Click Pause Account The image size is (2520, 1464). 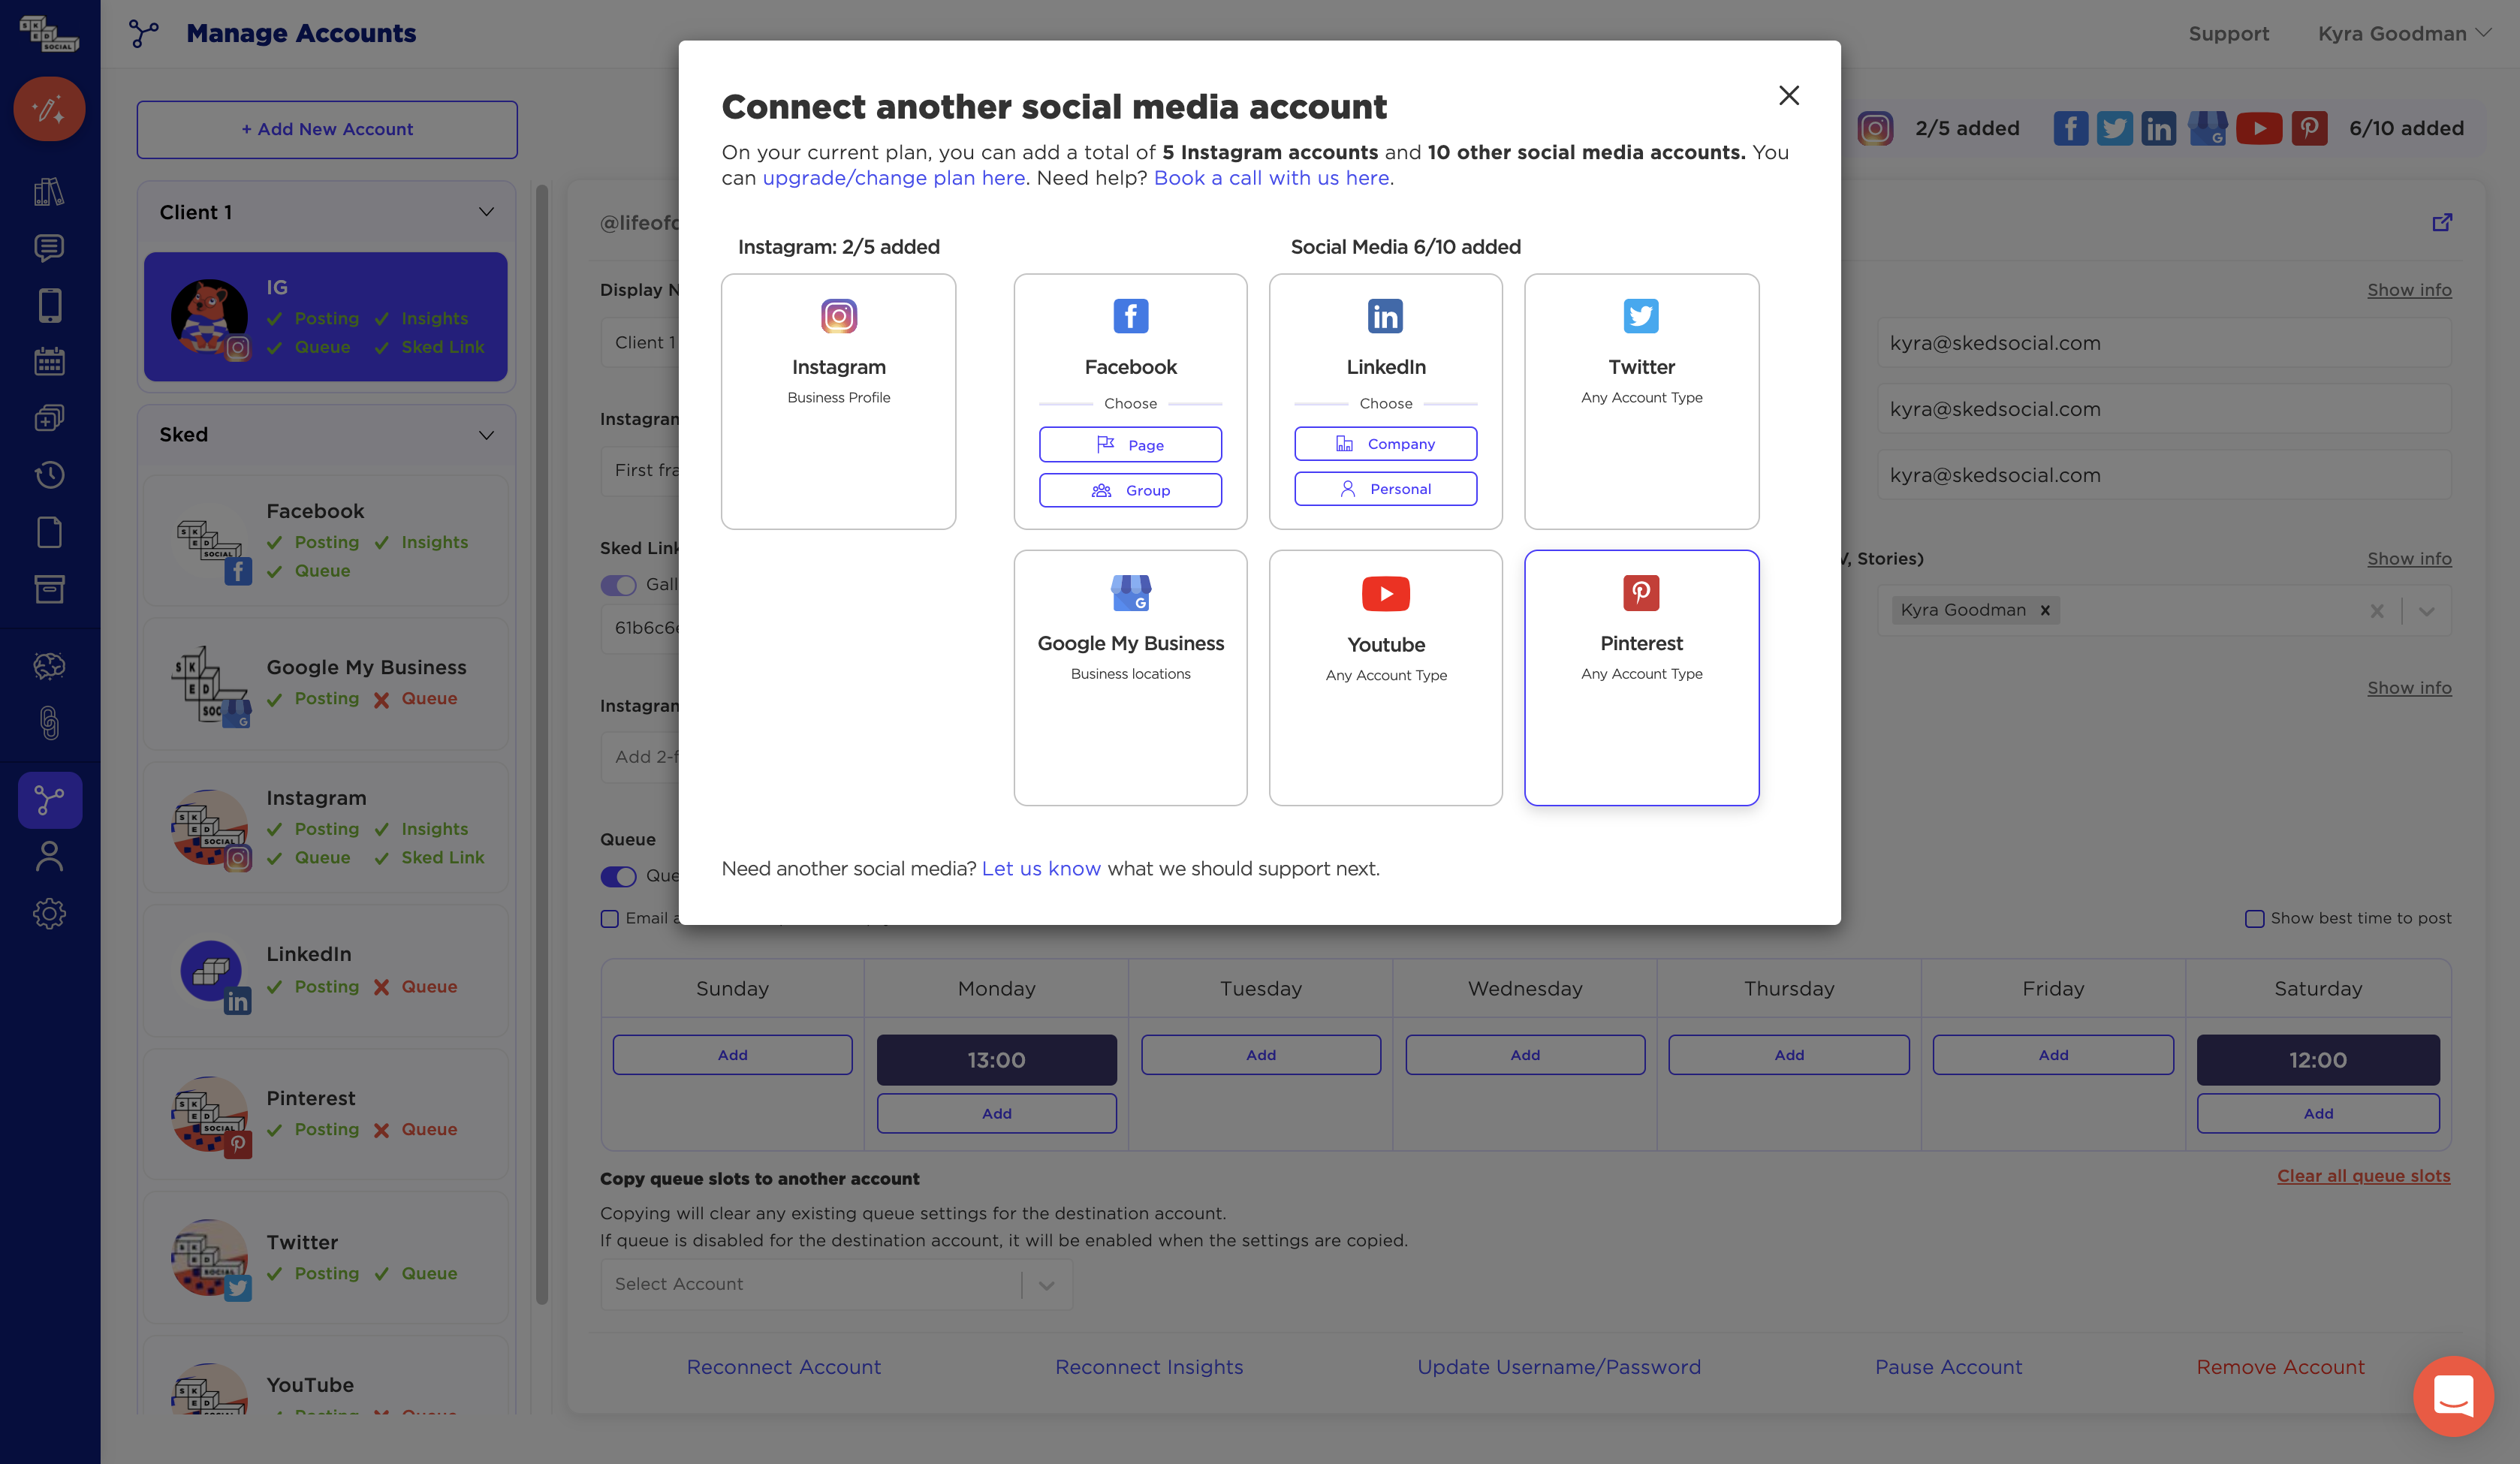tap(1948, 1367)
